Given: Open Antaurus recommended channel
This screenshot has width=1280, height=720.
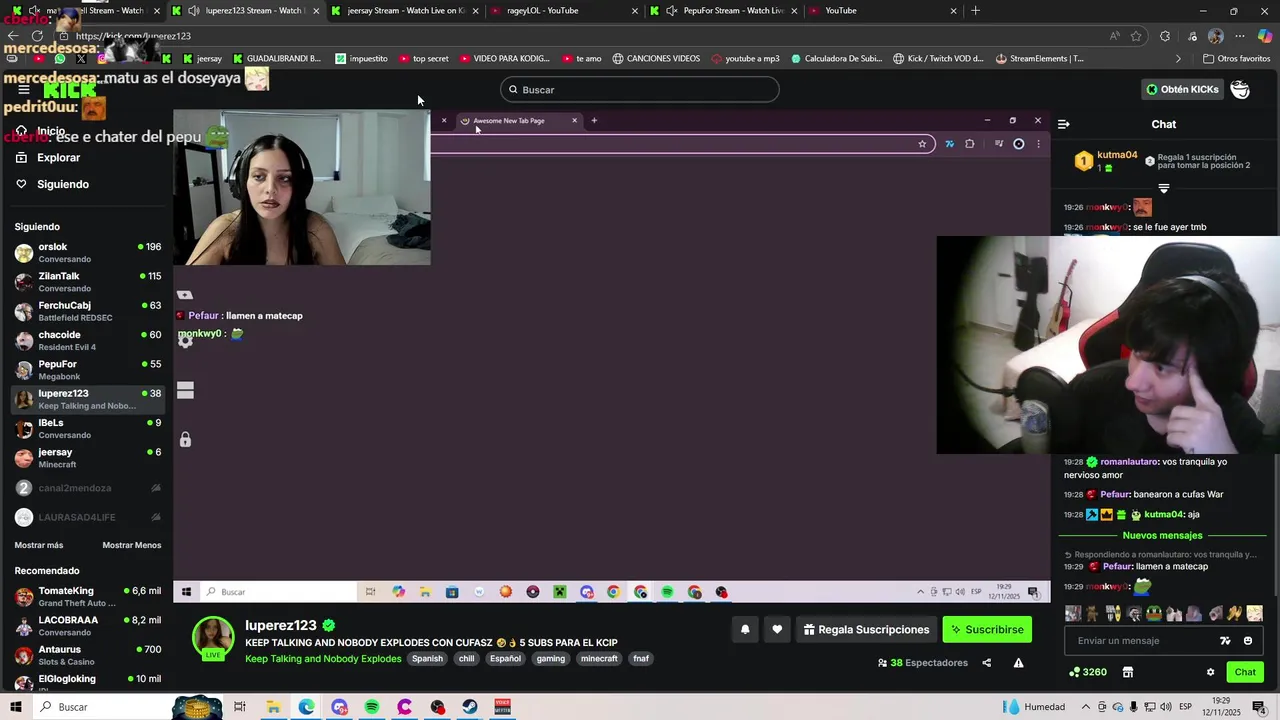Looking at the screenshot, I should click(x=87, y=655).
